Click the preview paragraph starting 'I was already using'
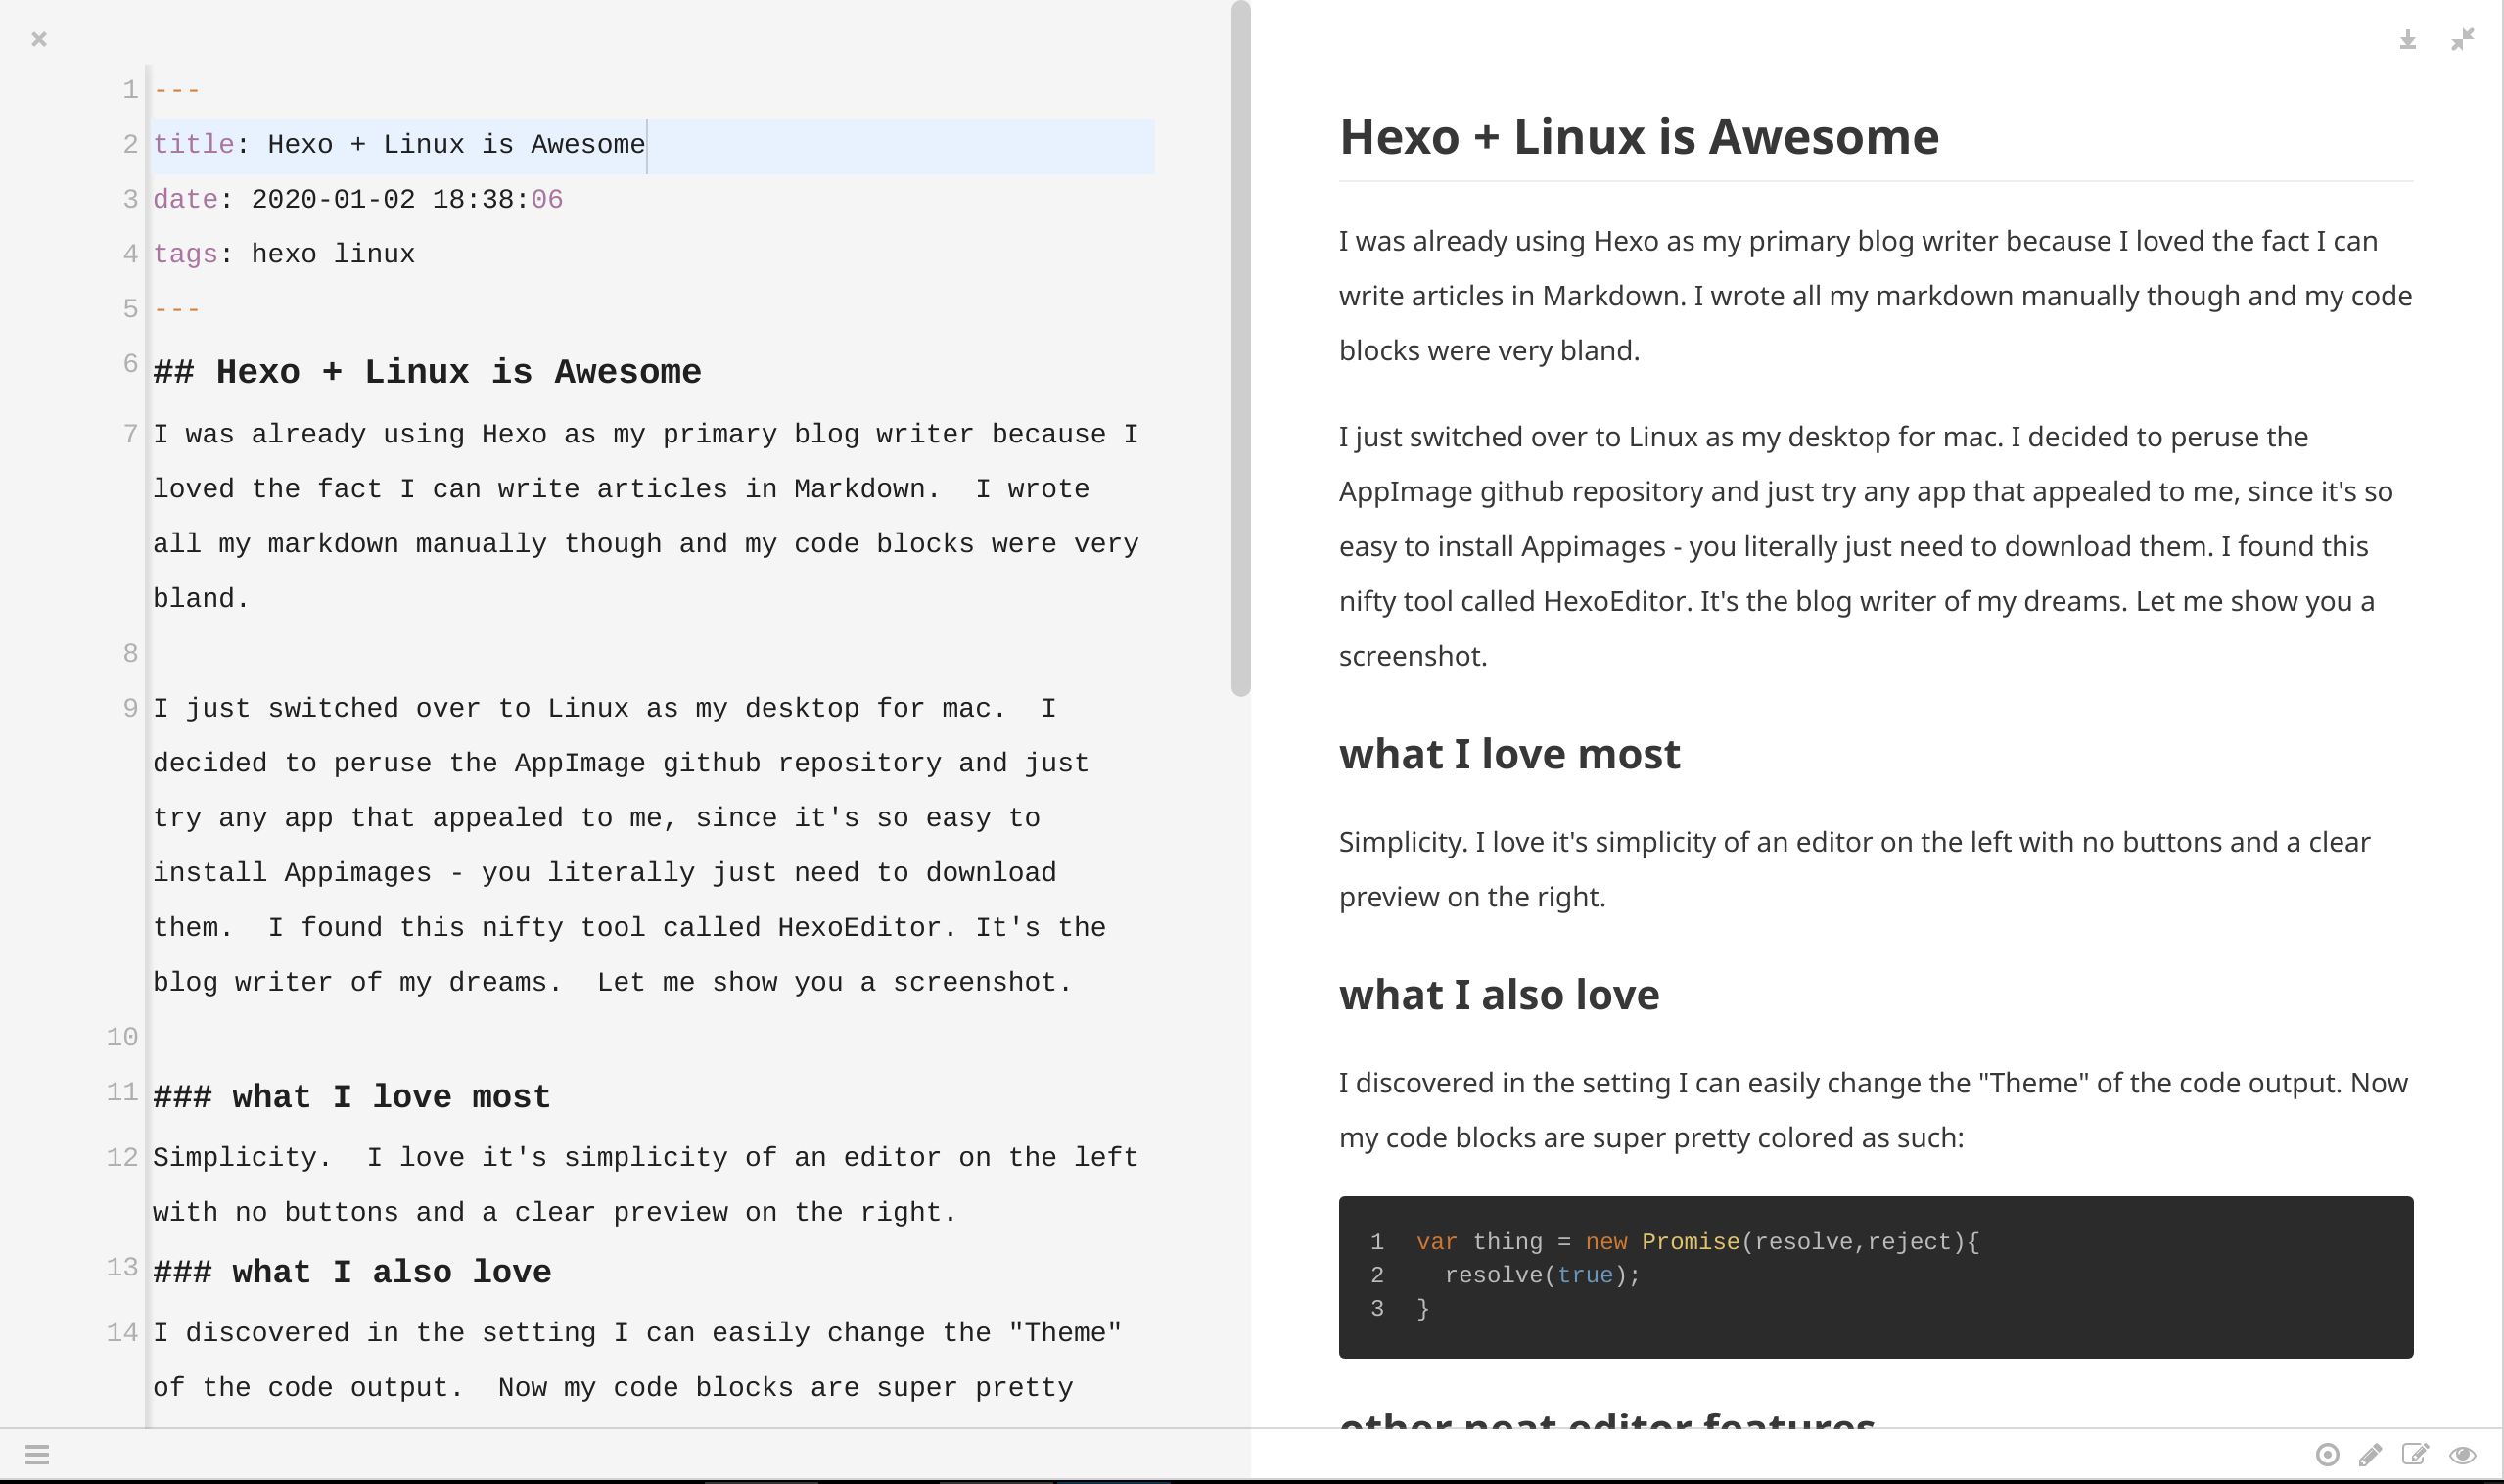 (x=1875, y=296)
